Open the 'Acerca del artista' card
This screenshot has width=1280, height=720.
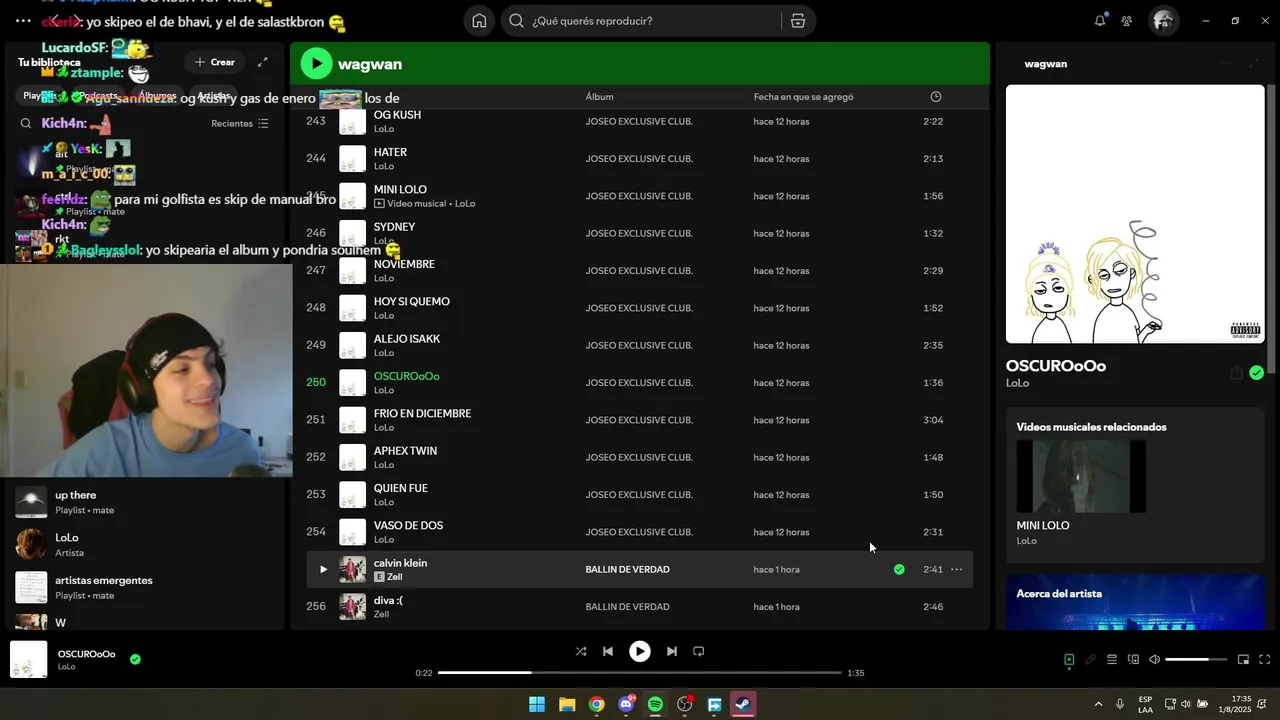1135,601
